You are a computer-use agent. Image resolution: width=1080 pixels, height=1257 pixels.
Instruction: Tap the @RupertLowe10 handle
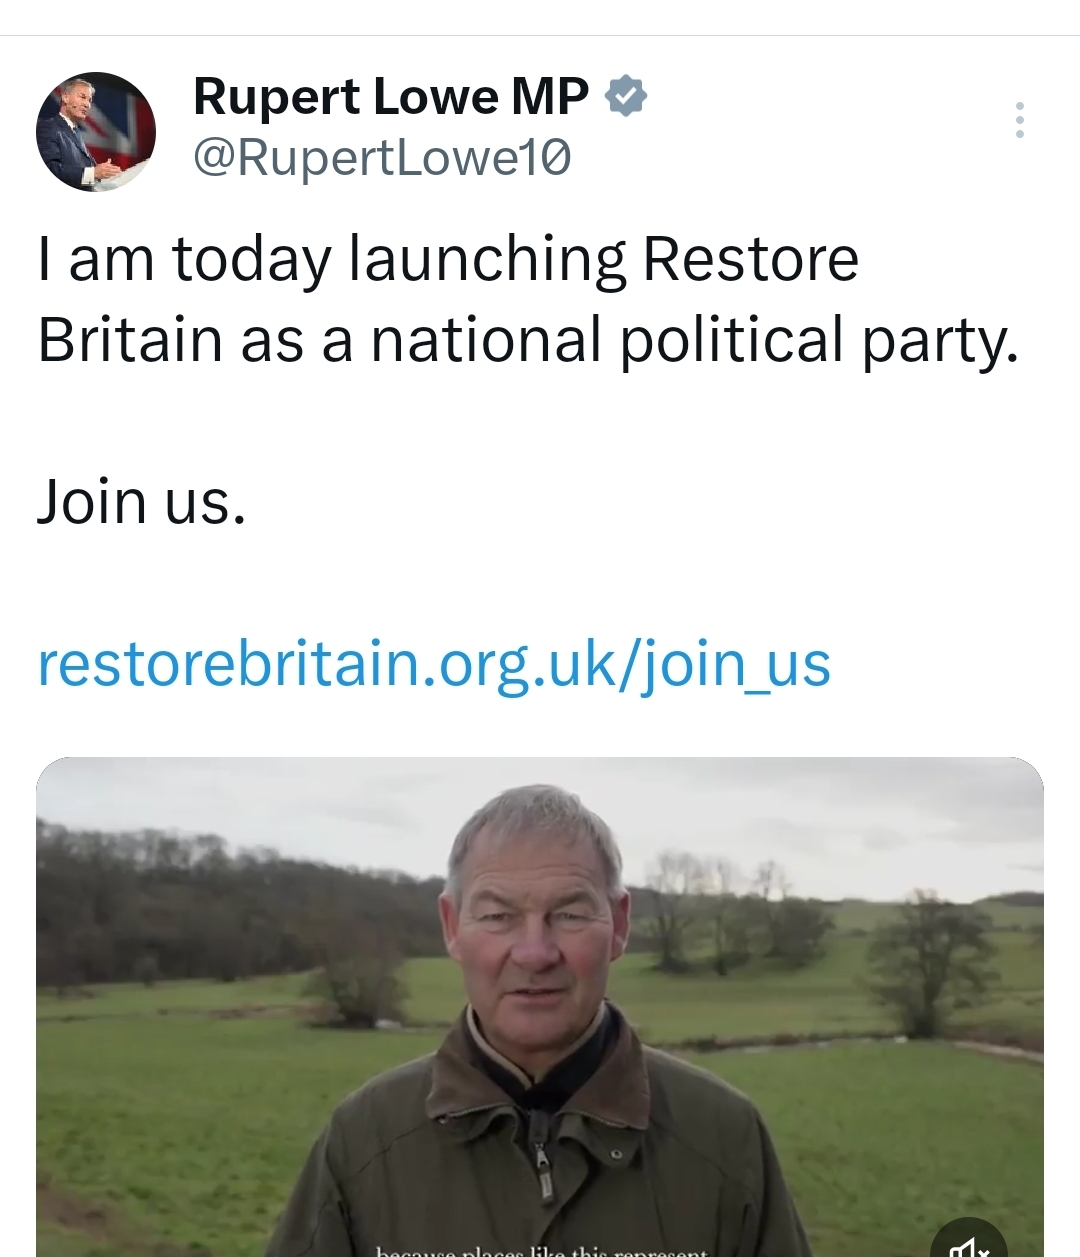coord(382,158)
